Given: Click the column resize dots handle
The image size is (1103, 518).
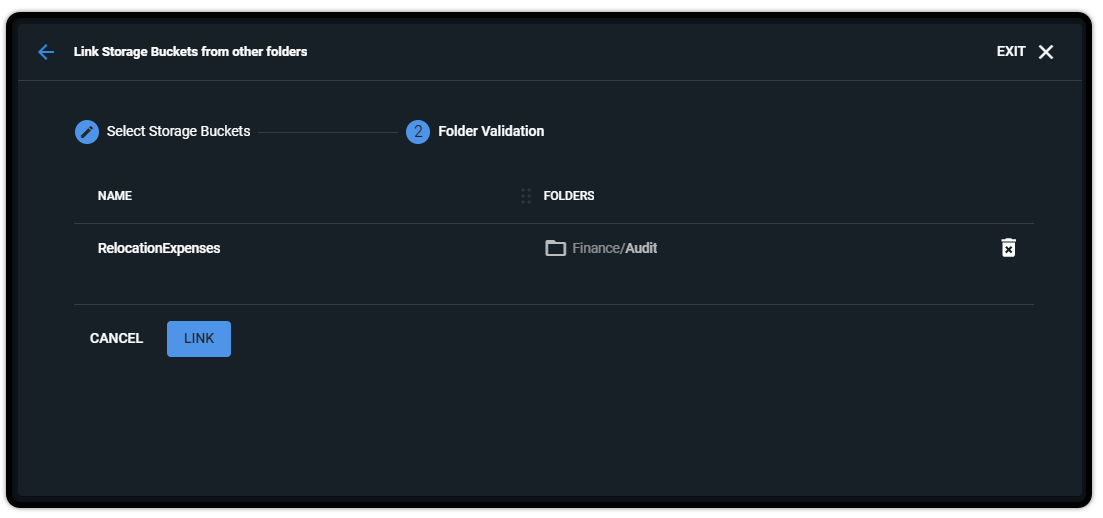Looking at the screenshot, I should click(526, 196).
